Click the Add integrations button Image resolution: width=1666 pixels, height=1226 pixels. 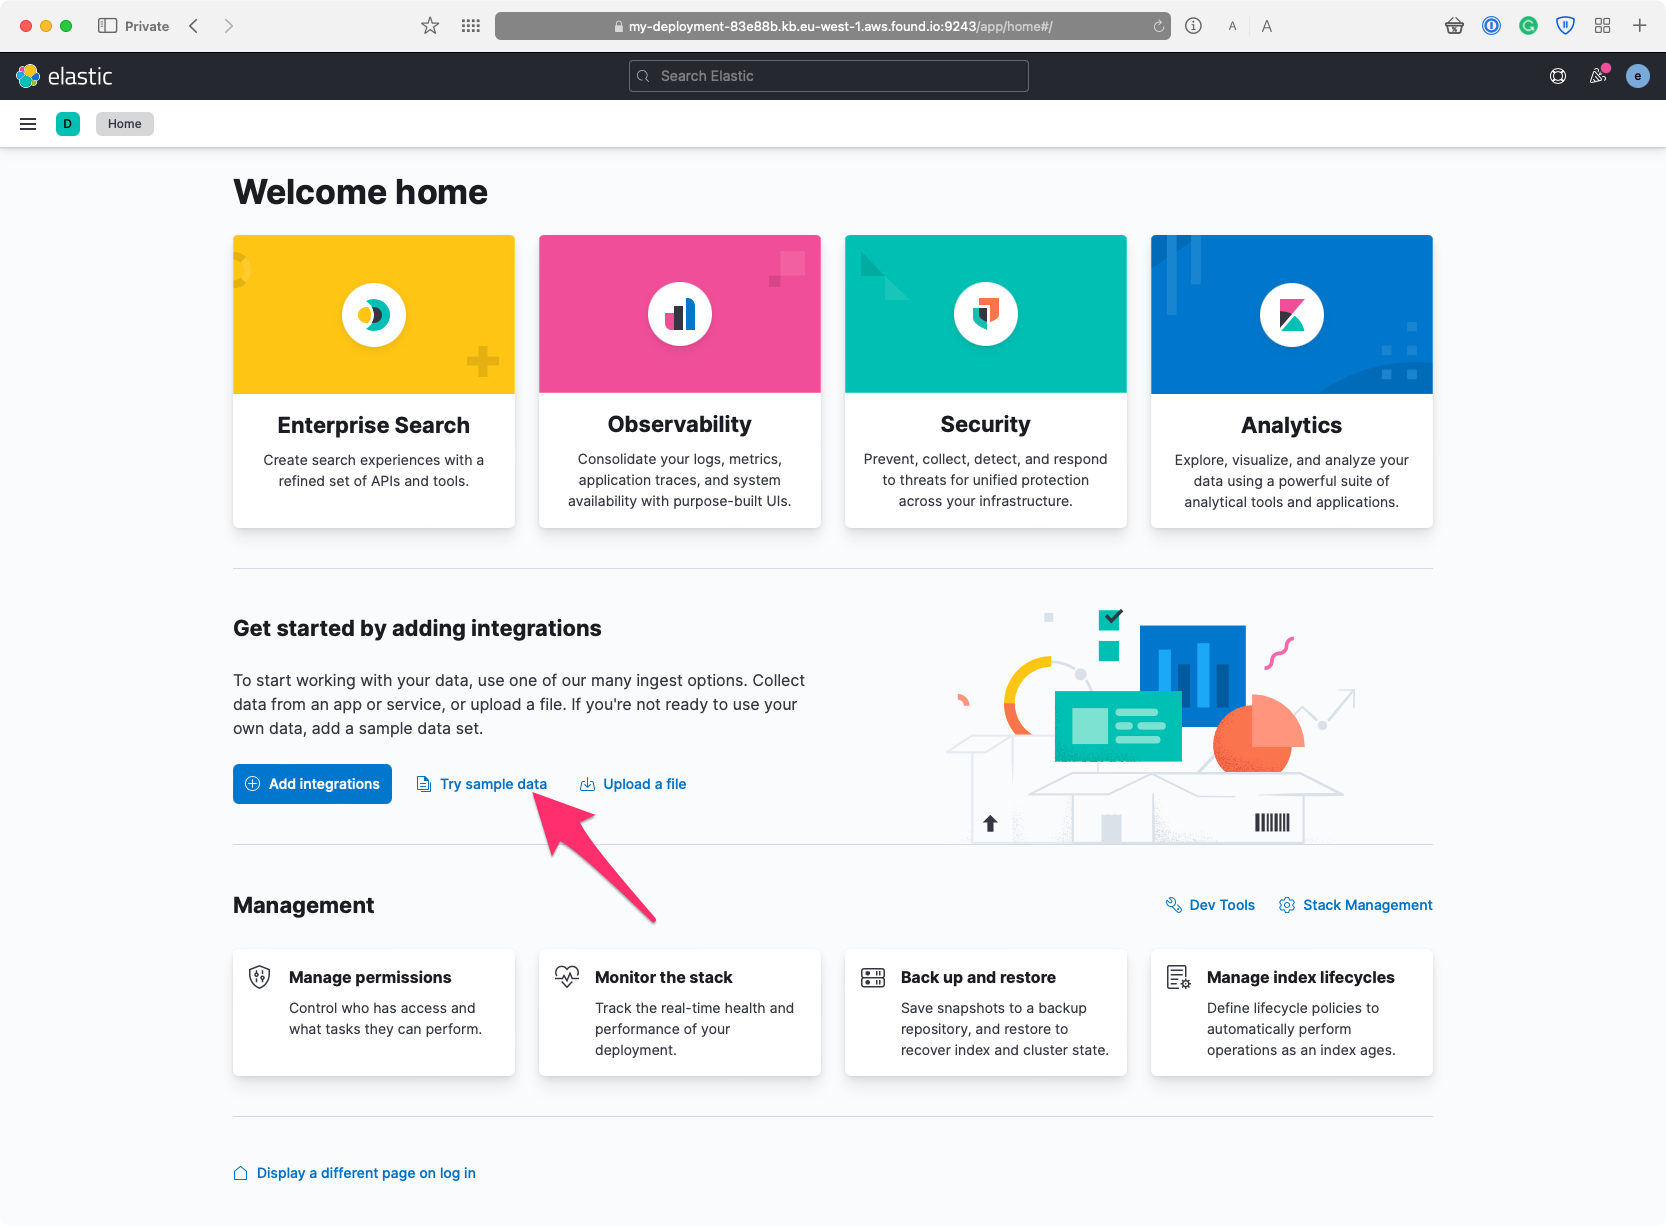312,784
